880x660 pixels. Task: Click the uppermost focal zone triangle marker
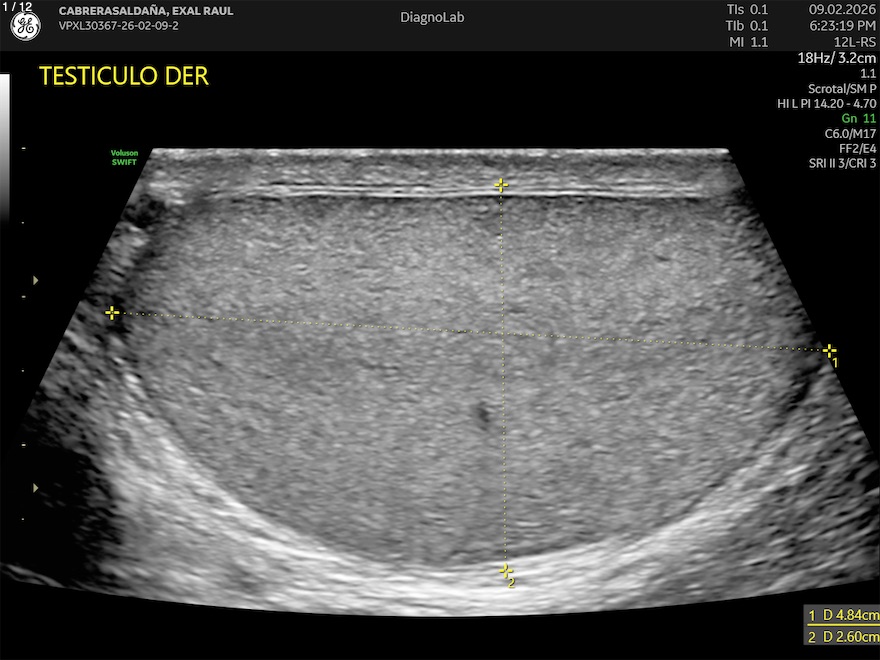36,280
